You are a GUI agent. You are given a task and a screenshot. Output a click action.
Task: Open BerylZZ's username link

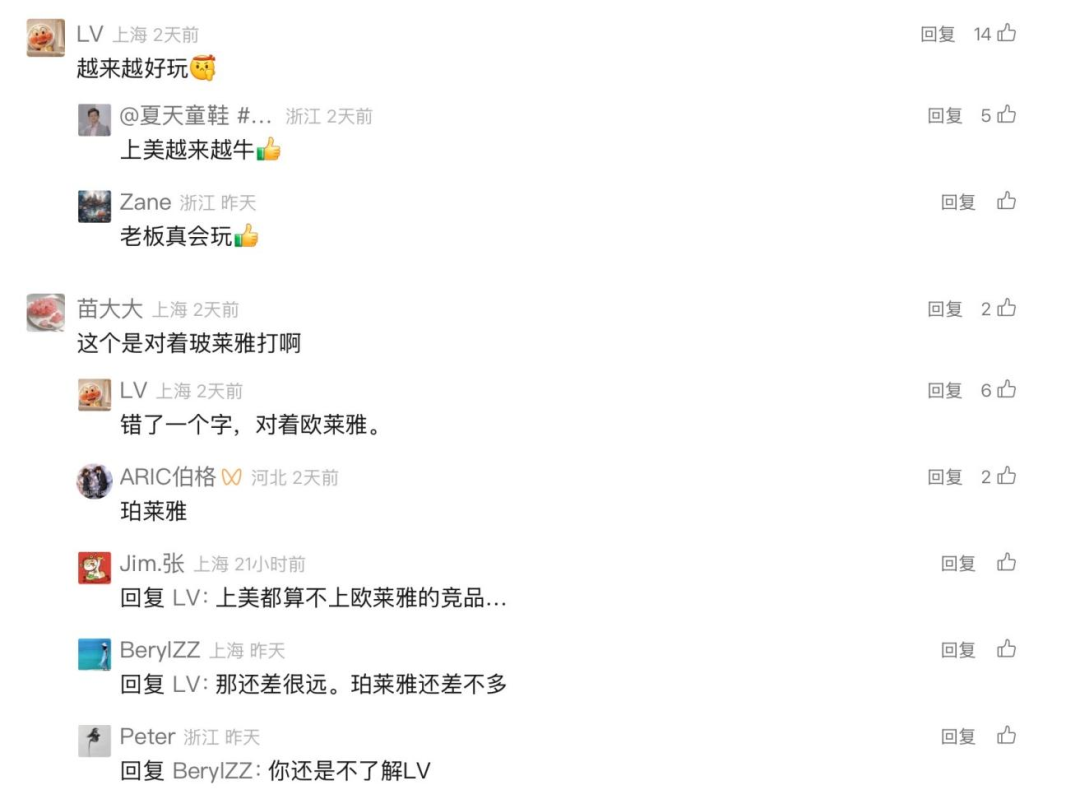160,650
